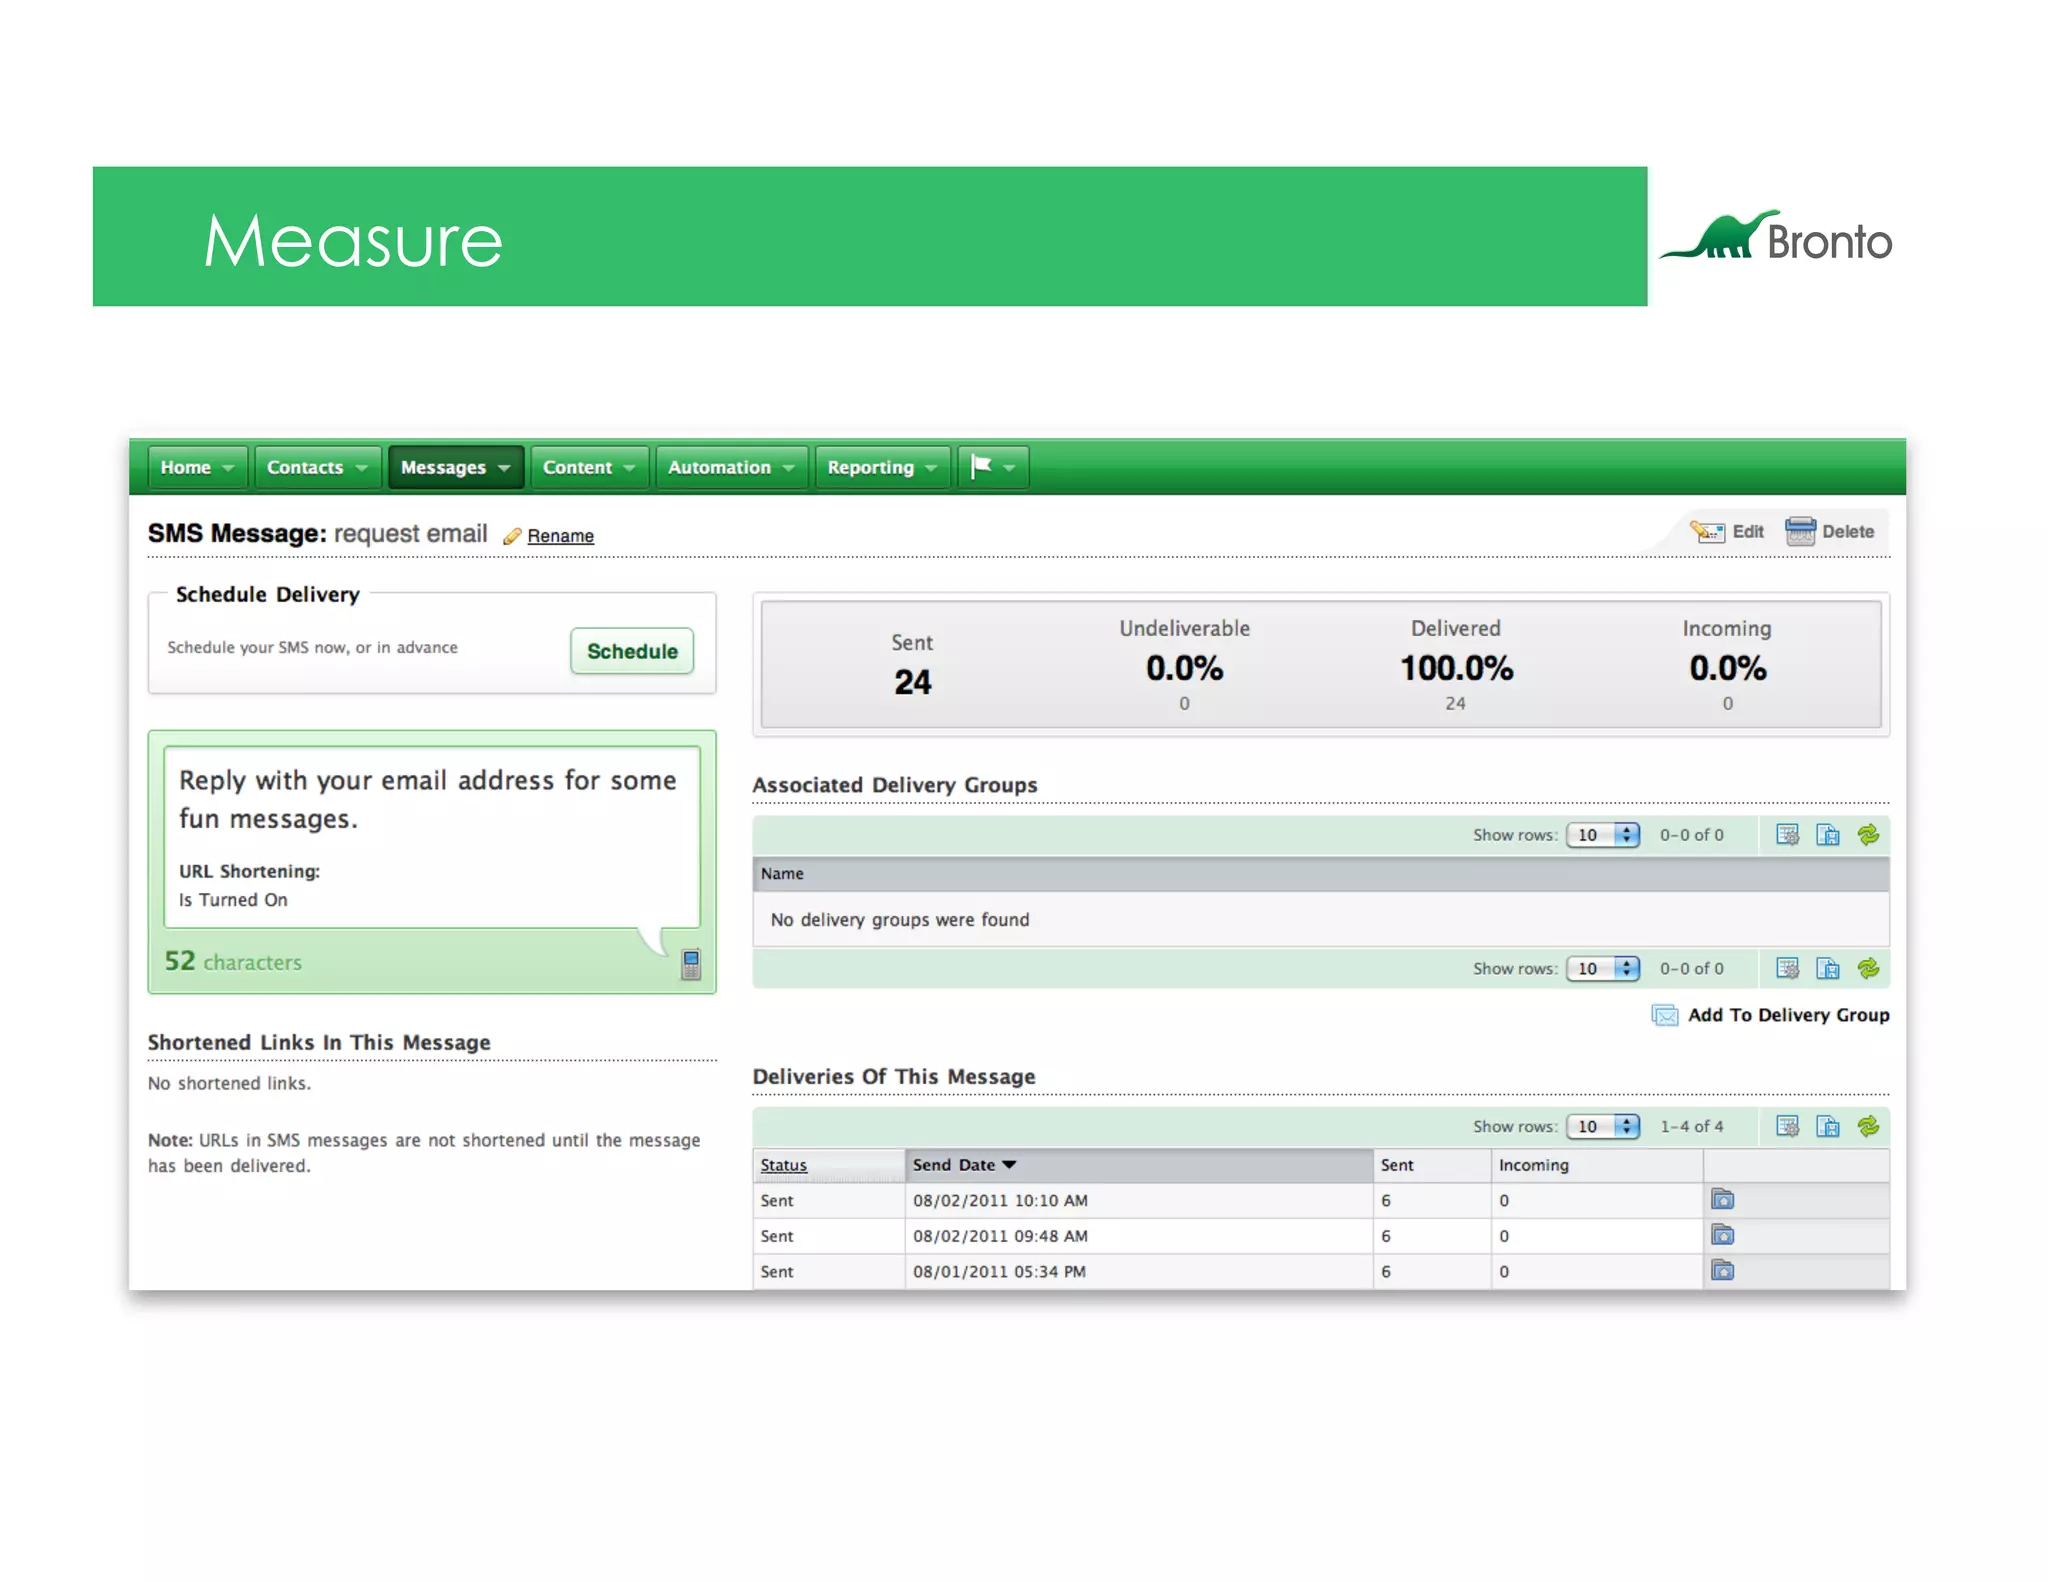Click the column settings icon above delivery groups
Viewport: 2048px width, 1582px height.
tap(1787, 835)
